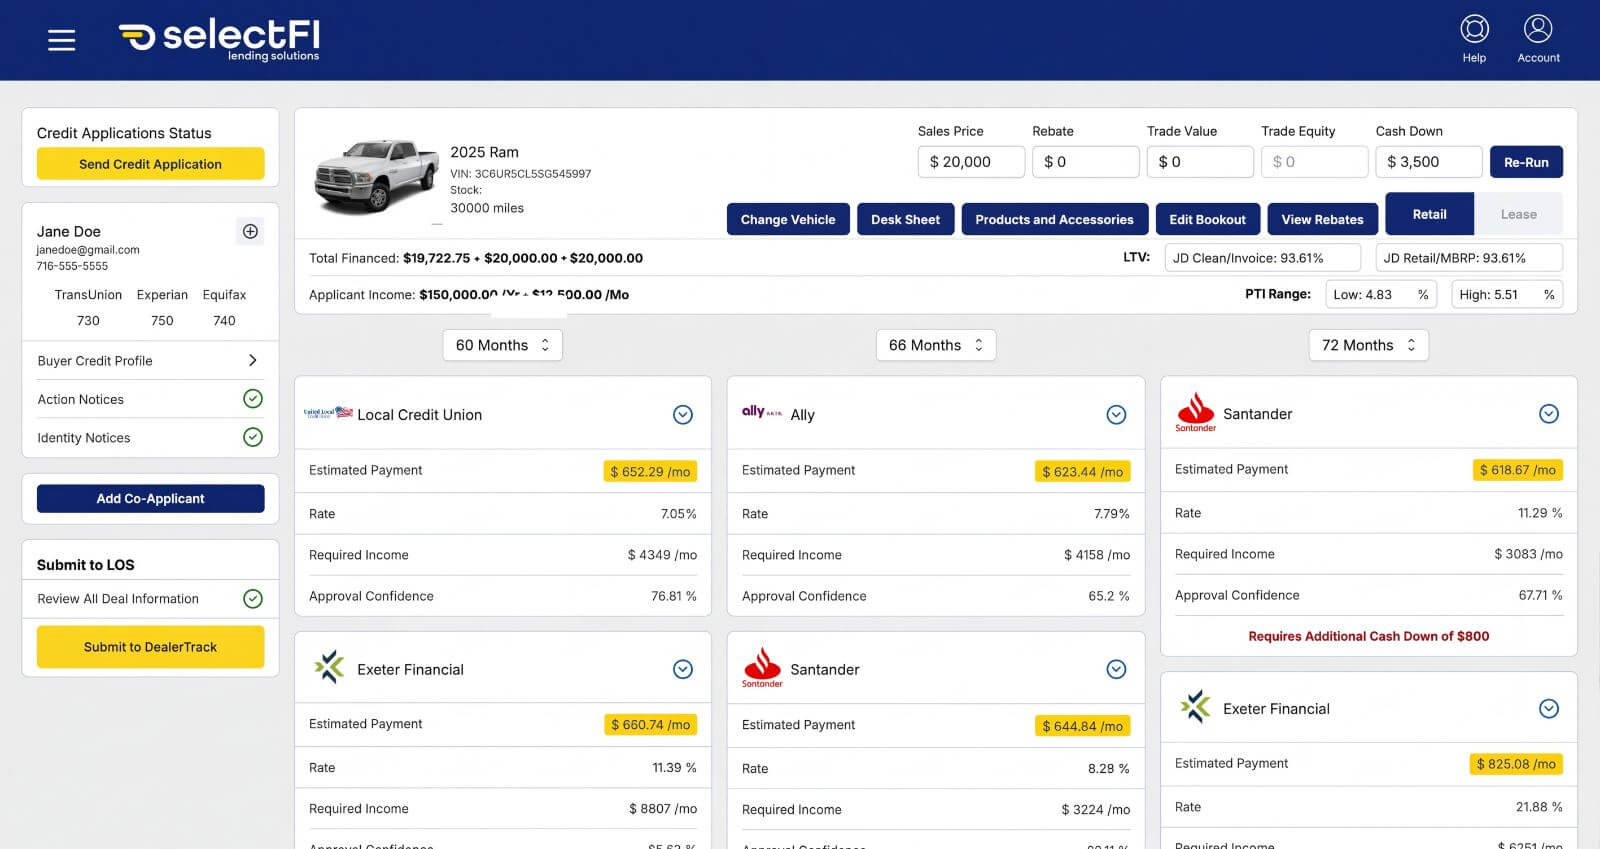
Task: Click Santander logo in 66 Months column
Action: click(x=762, y=668)
